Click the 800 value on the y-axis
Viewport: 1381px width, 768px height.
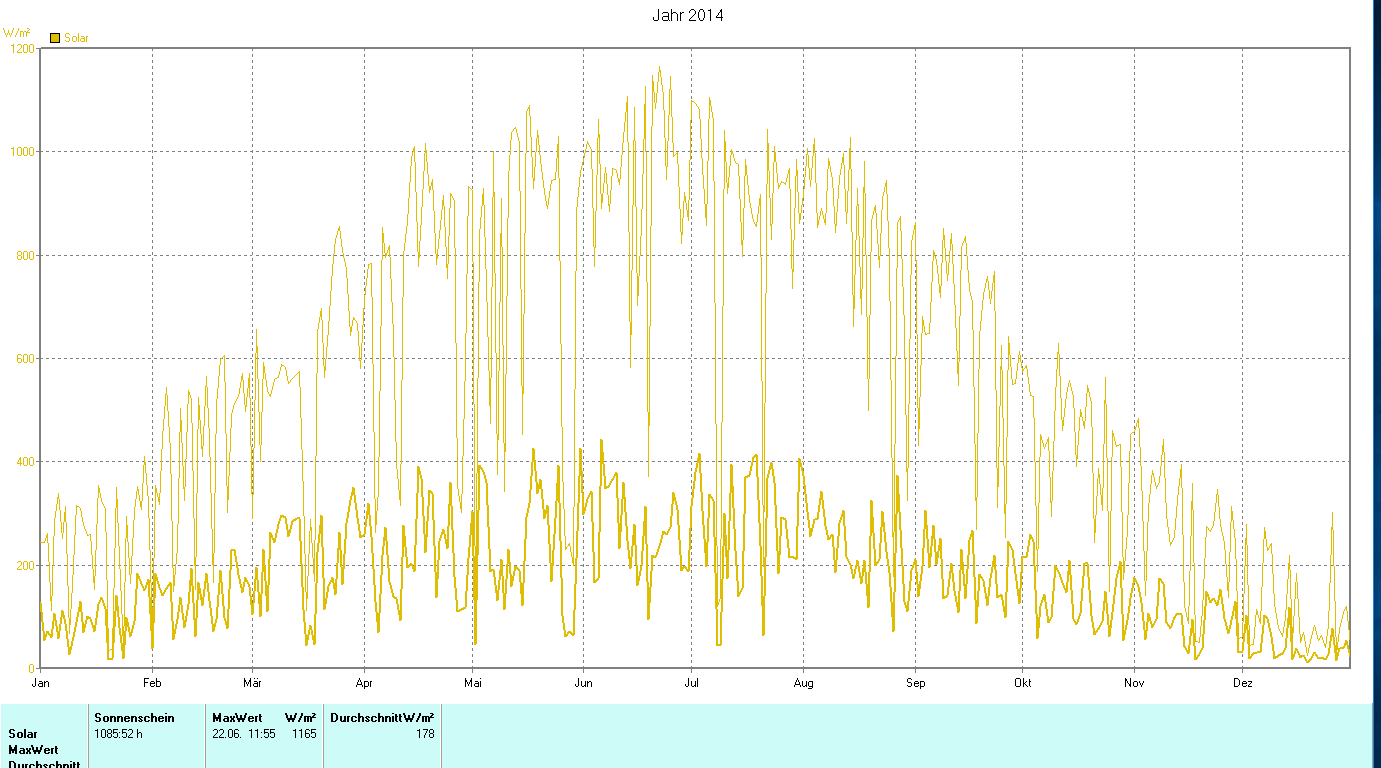click(x=24, y=255)
